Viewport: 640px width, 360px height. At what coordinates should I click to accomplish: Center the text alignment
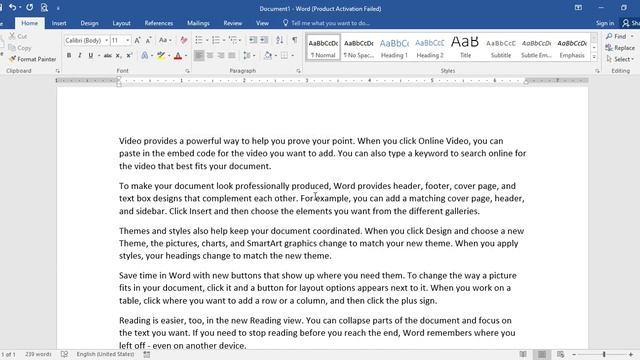pyautogui.click(x=210, y=56)
